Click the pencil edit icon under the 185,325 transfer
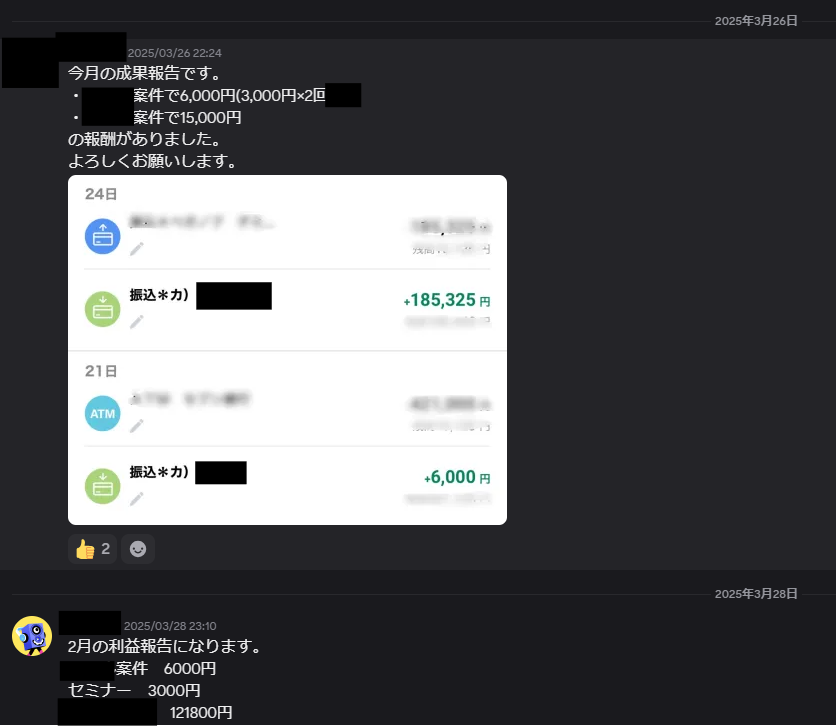Image resolution: width=836 pixels, height=726 pixels. pyautogui.click(x=136, y=321)
